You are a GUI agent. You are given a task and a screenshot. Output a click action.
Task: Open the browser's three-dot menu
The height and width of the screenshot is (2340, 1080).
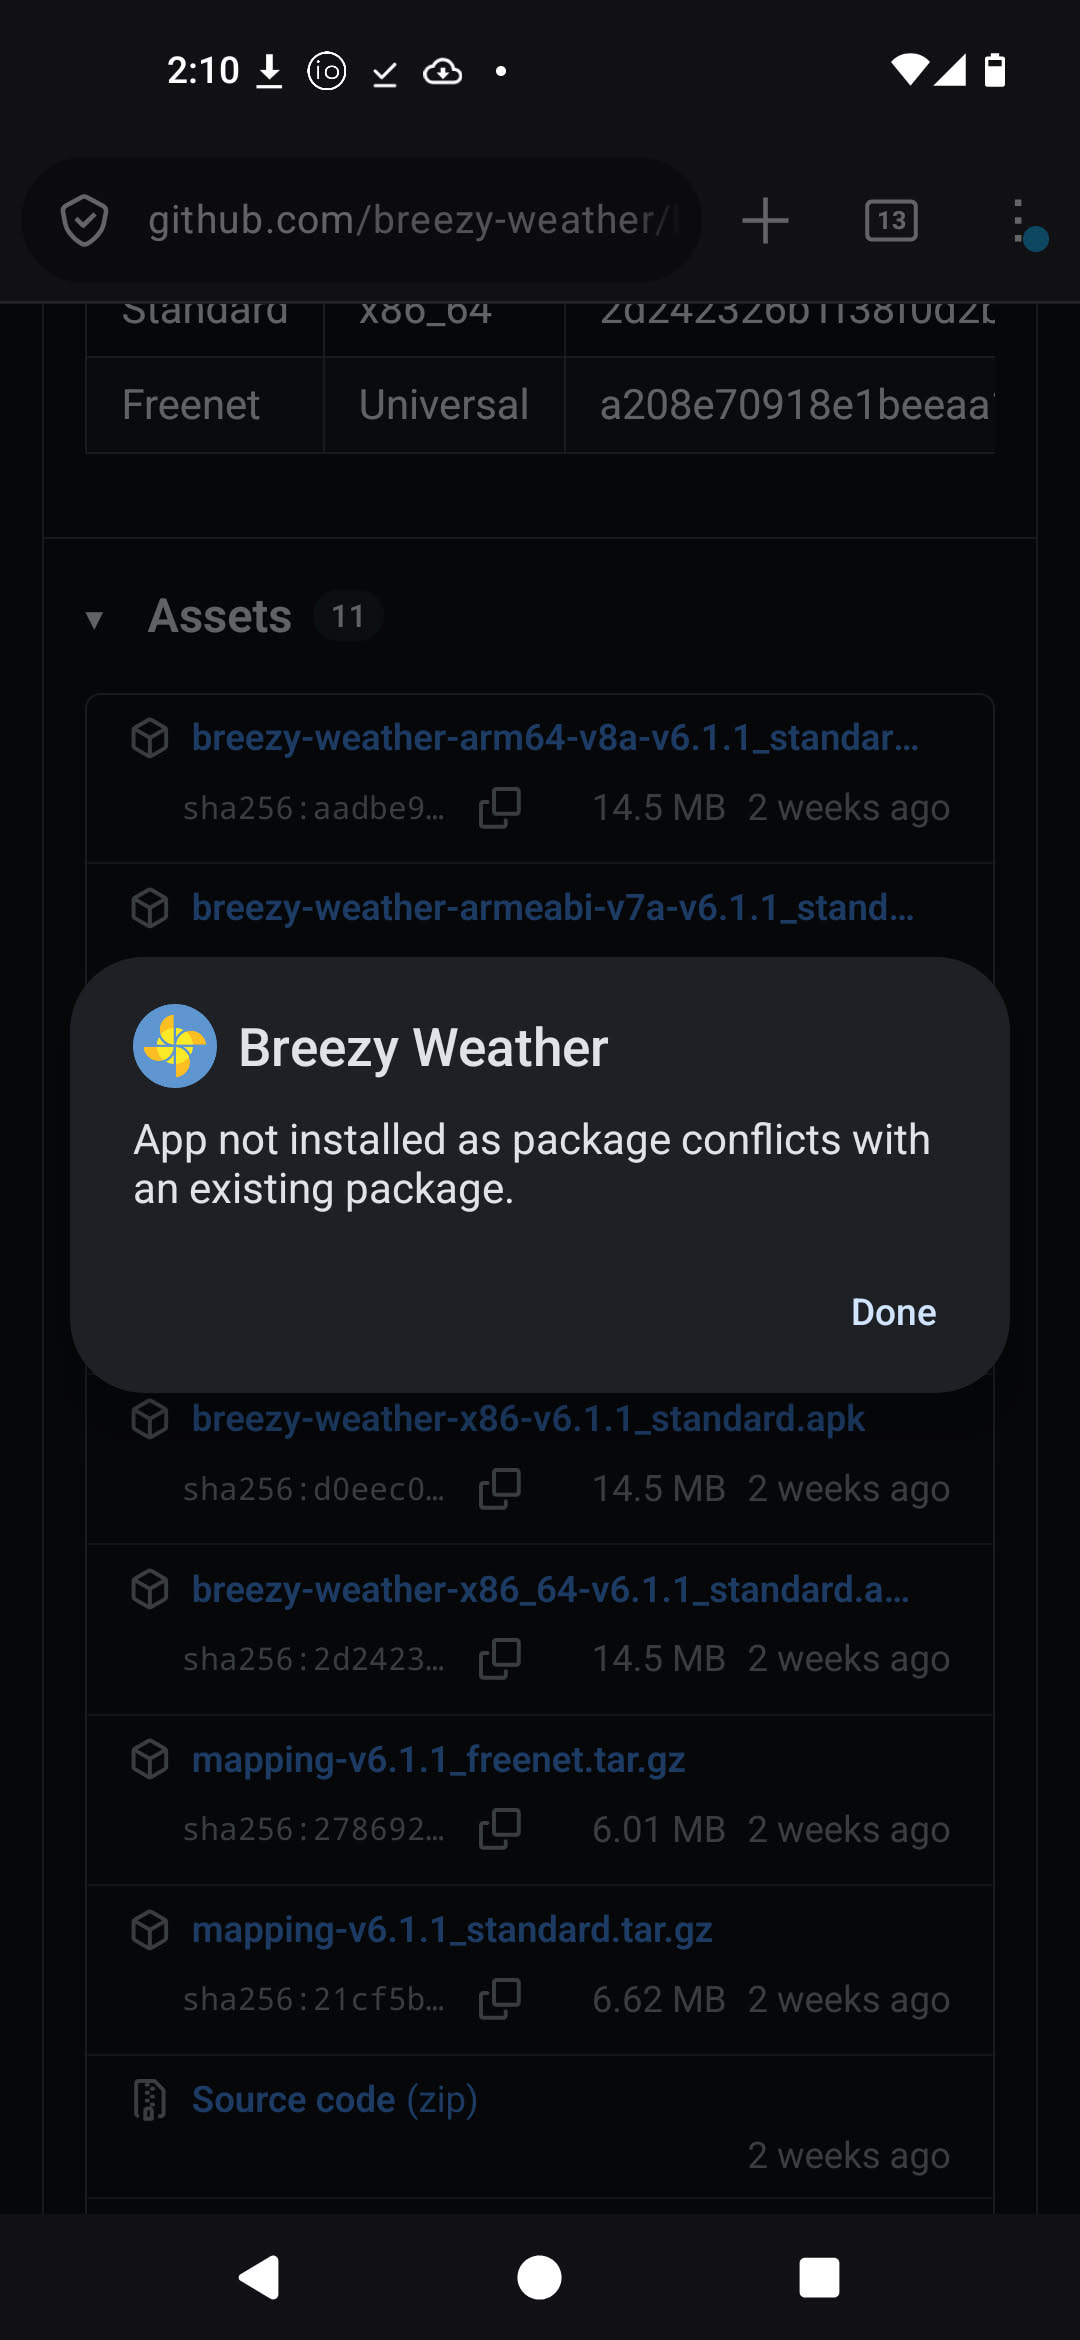(1019, 221)
